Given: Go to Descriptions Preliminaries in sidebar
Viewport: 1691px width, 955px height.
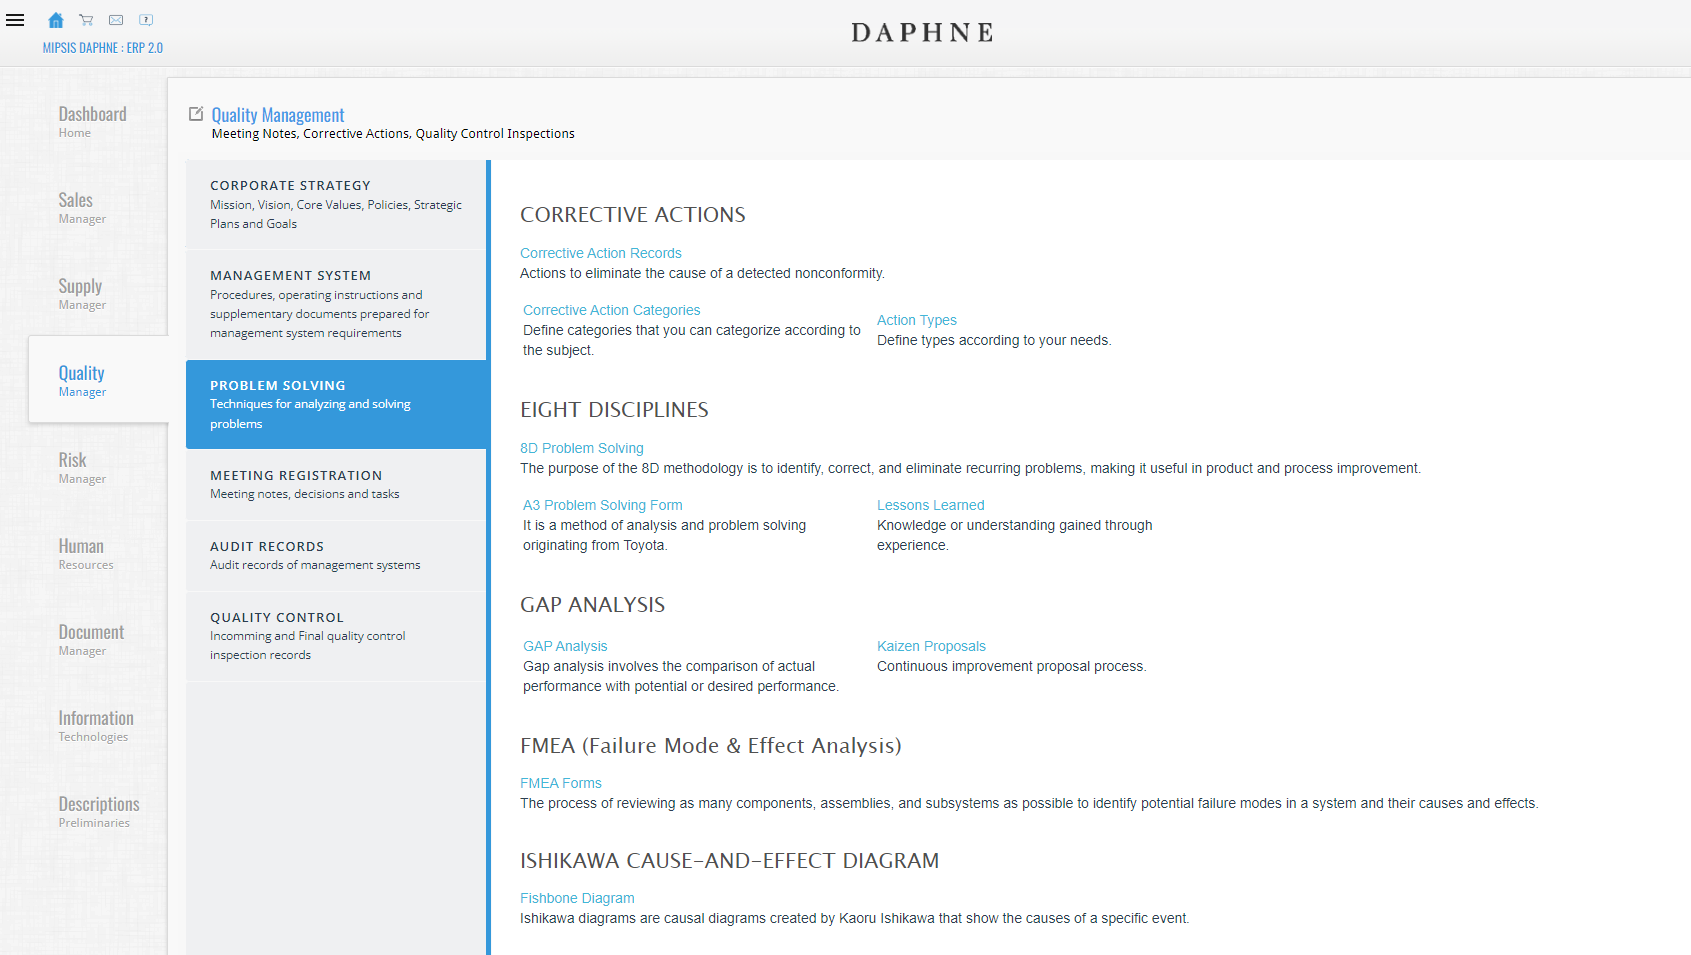Looking at the screenshot, I should [x=99, y=811].
